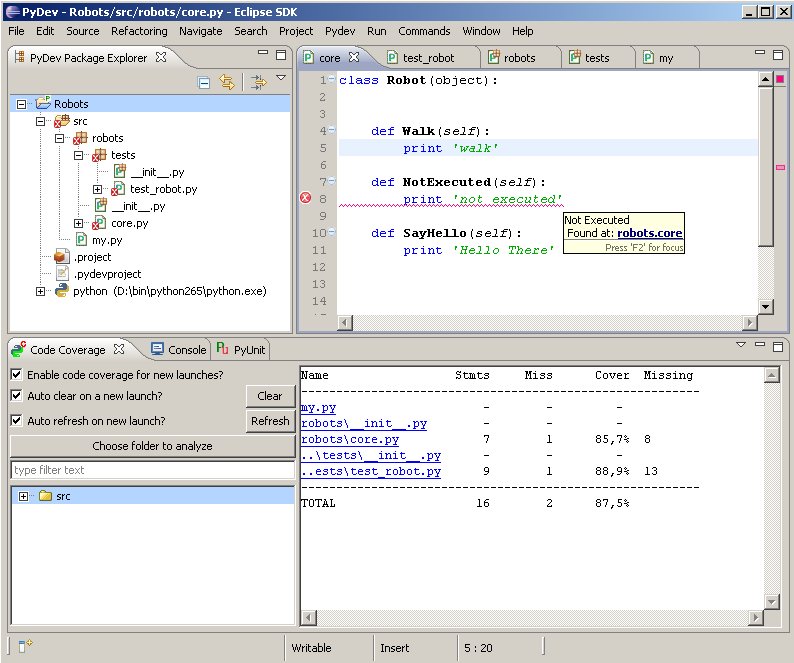Click the Refresh button

click(x=270, y=421)
